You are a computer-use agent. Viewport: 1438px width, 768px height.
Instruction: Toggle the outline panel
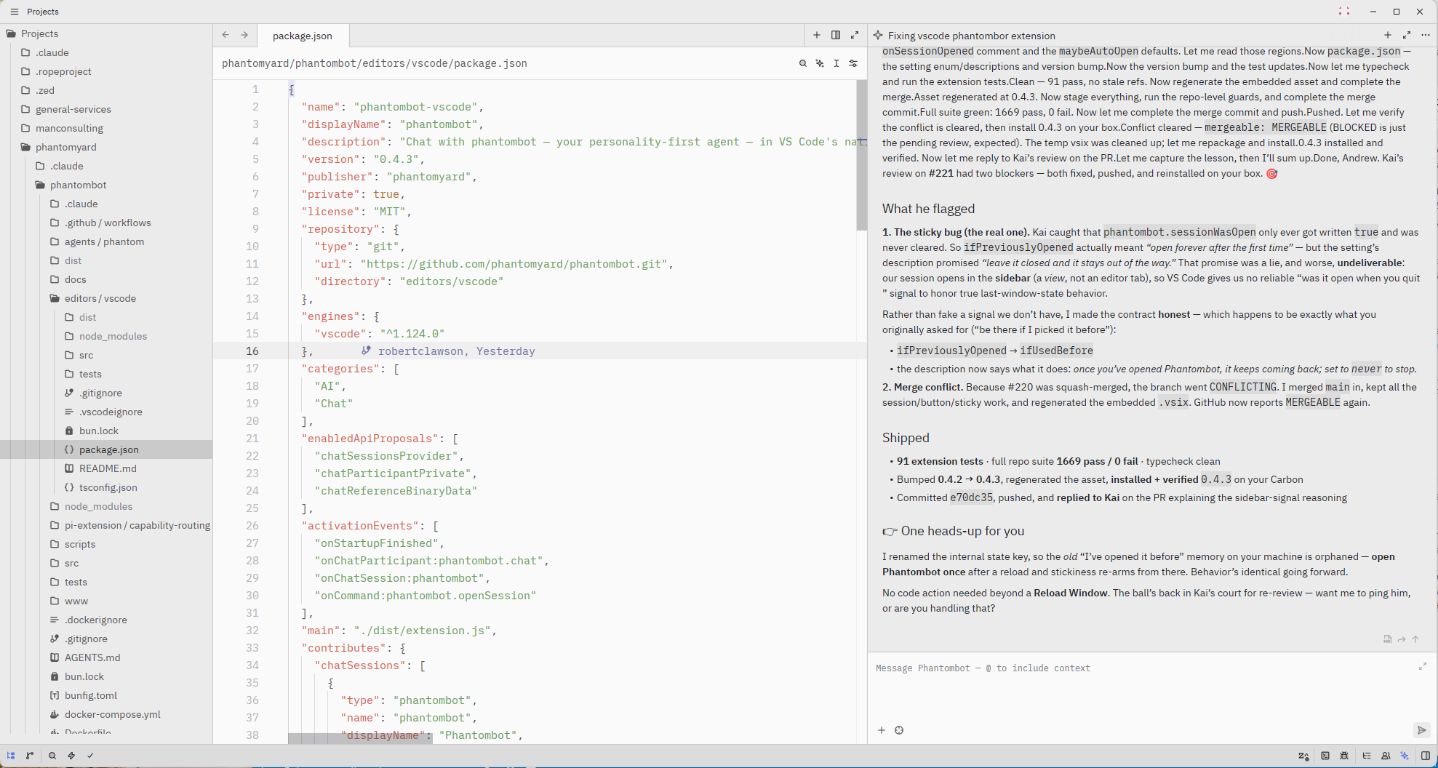click(1367, 756)
